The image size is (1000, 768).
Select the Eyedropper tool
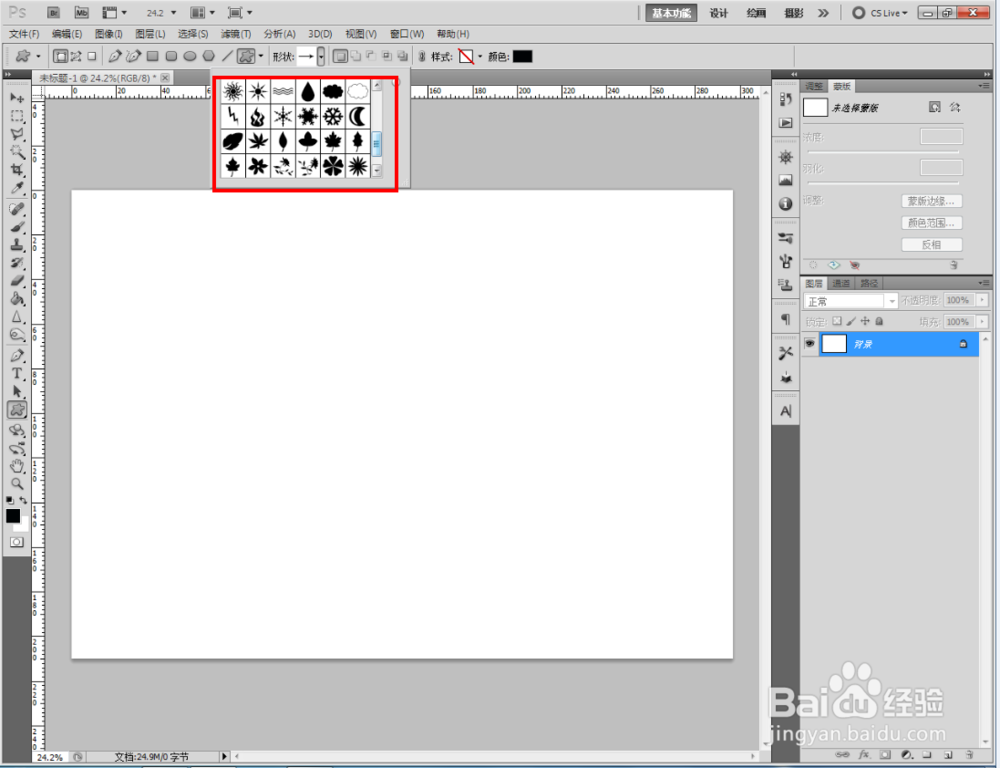(x=17, y=188)
